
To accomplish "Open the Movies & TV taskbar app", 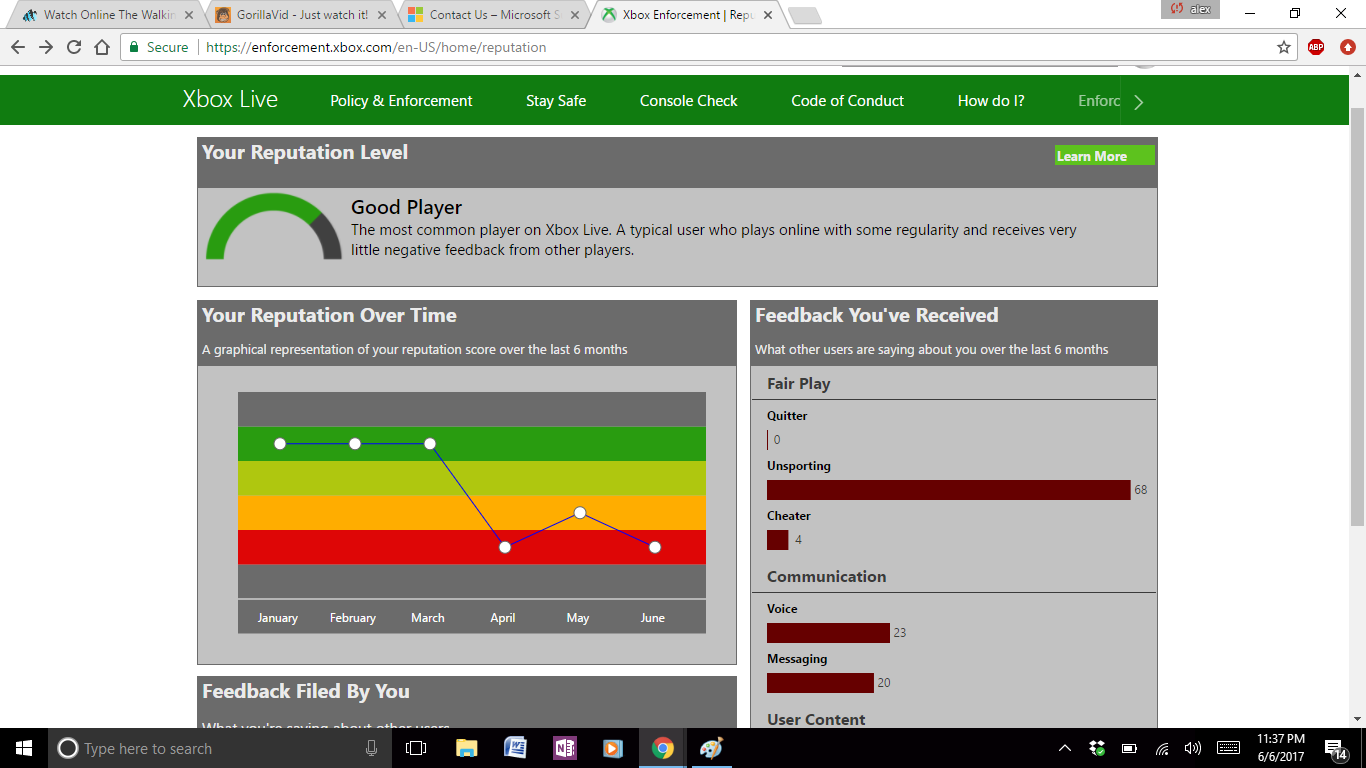I will coord(613,748).
